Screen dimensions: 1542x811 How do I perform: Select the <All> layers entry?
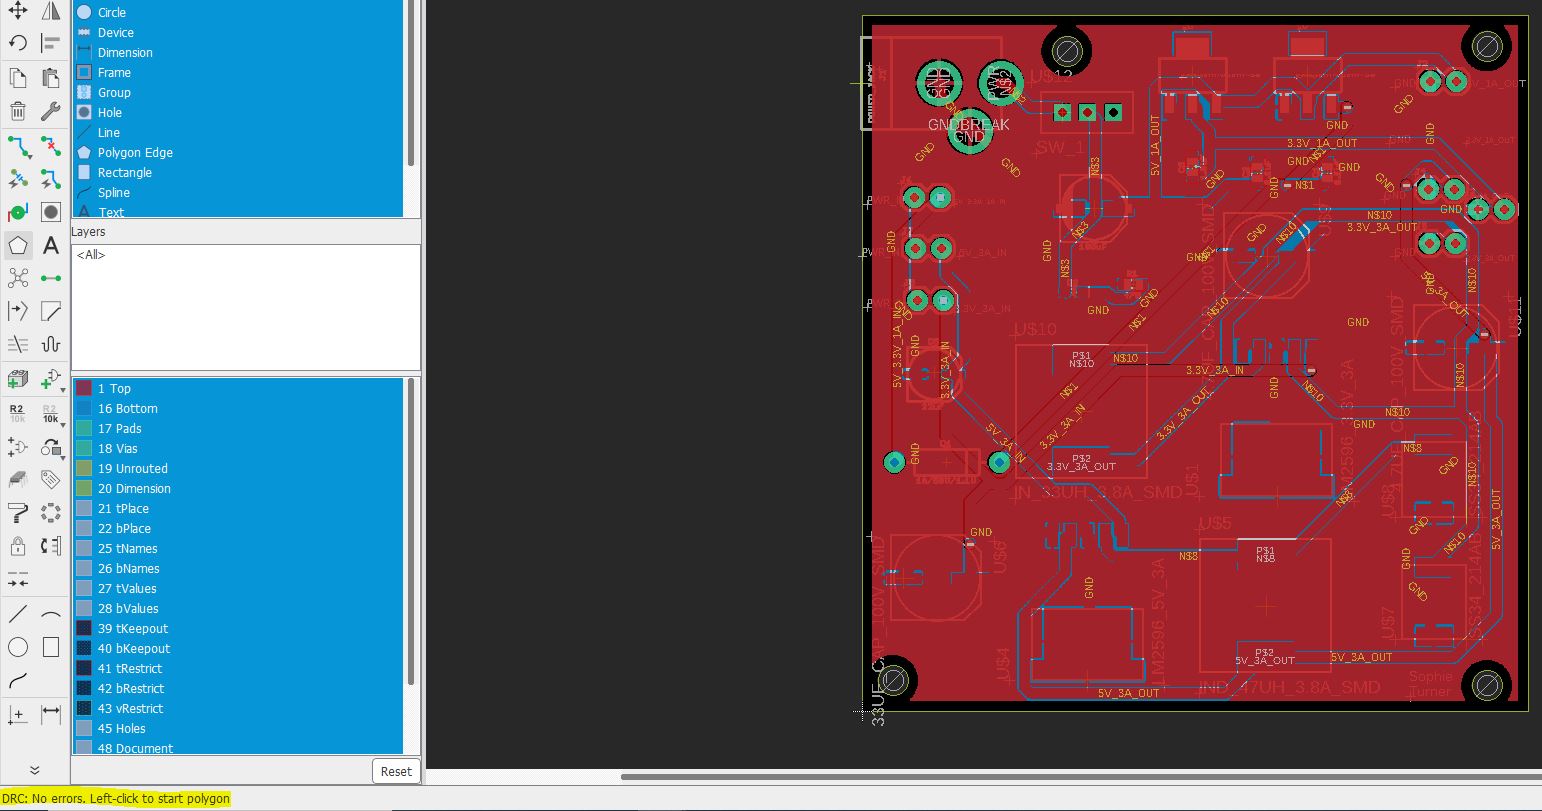point(91,255)
